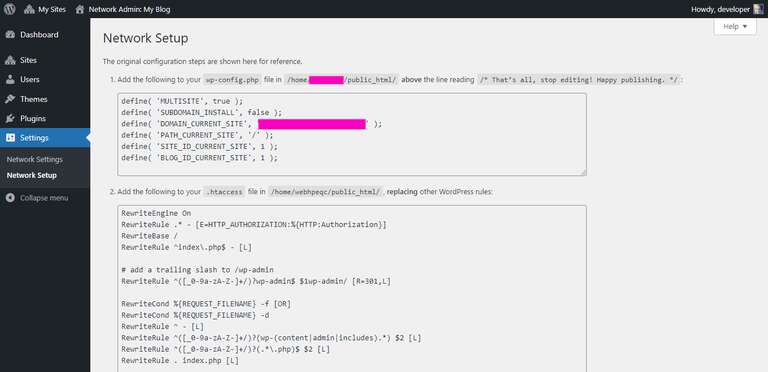Image resolution: width=768 pixels, height=372 pixels.
Task: Click the line define( 'PATH_CURRENT_SITE', '/' );
Action: 197,135
